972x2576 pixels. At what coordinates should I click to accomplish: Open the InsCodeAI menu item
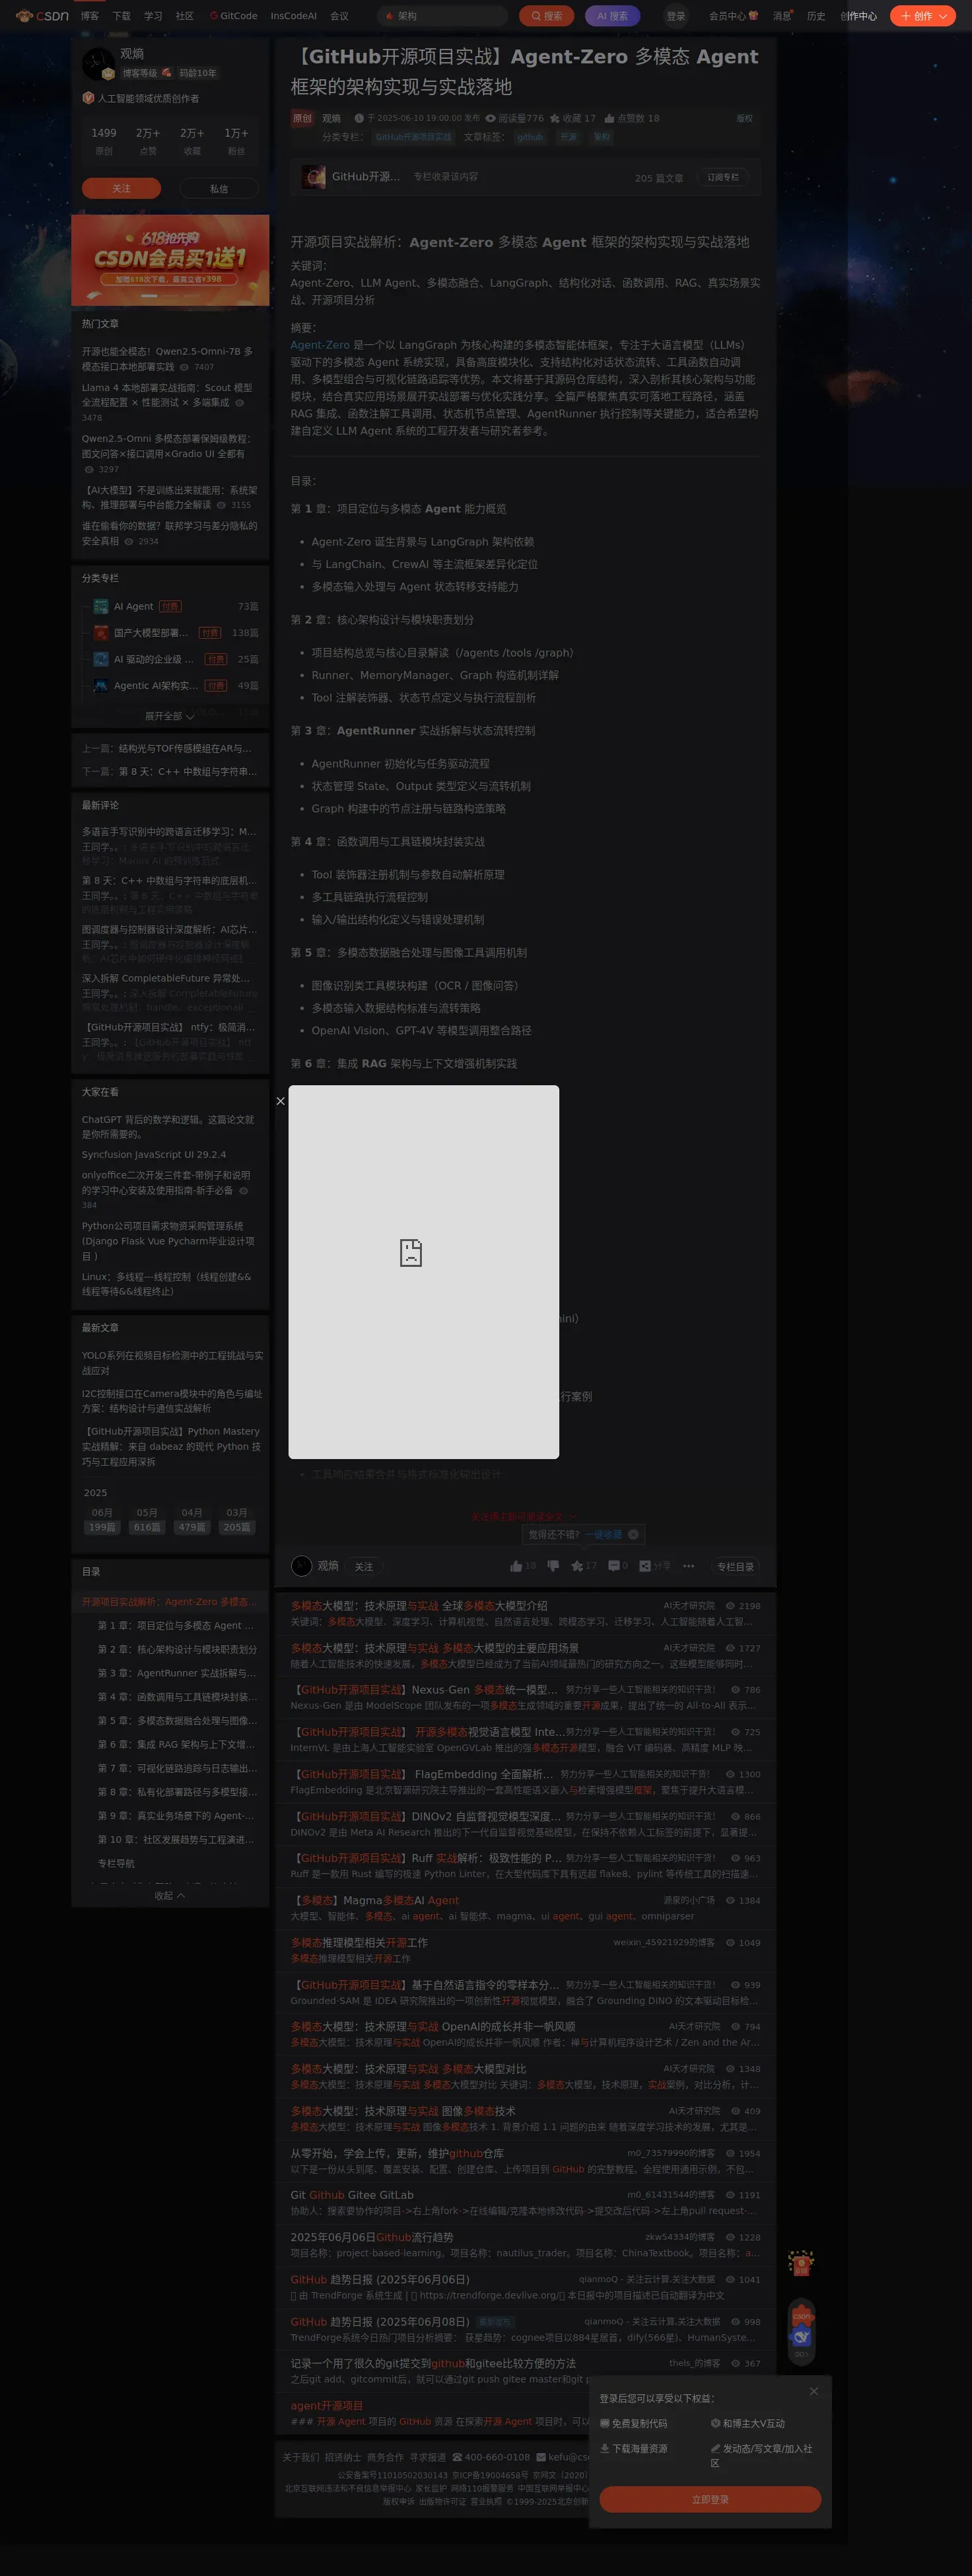(293, 16)
